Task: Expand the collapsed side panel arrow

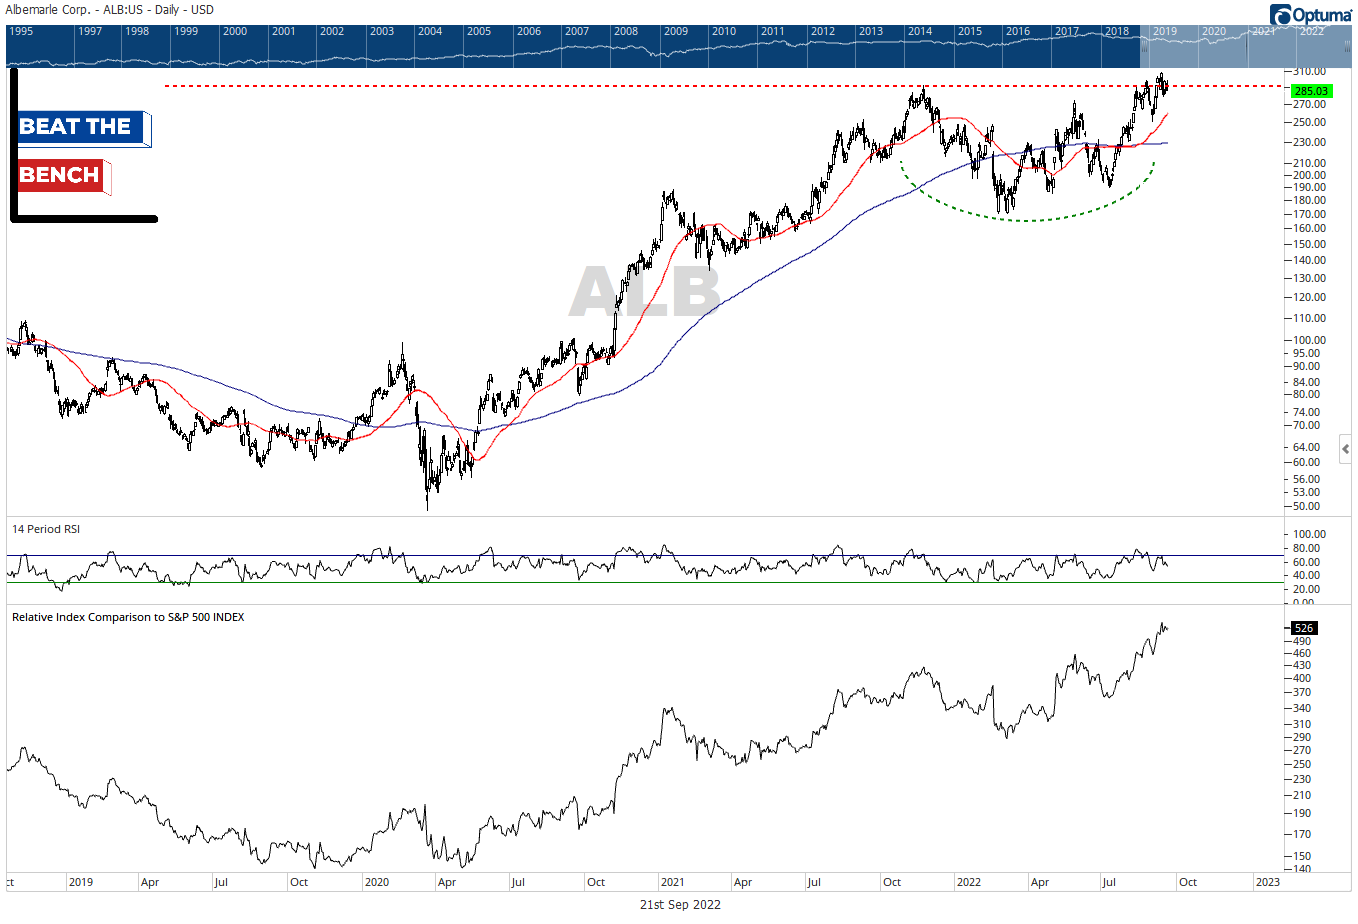Action: [x=1346, y=449]
